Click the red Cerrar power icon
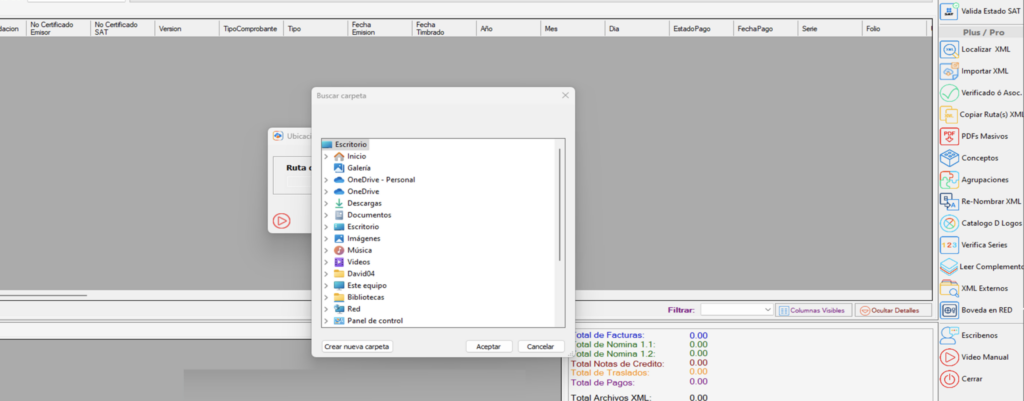The height and width of the screenshot is (401, 1024). coord(949,379)
